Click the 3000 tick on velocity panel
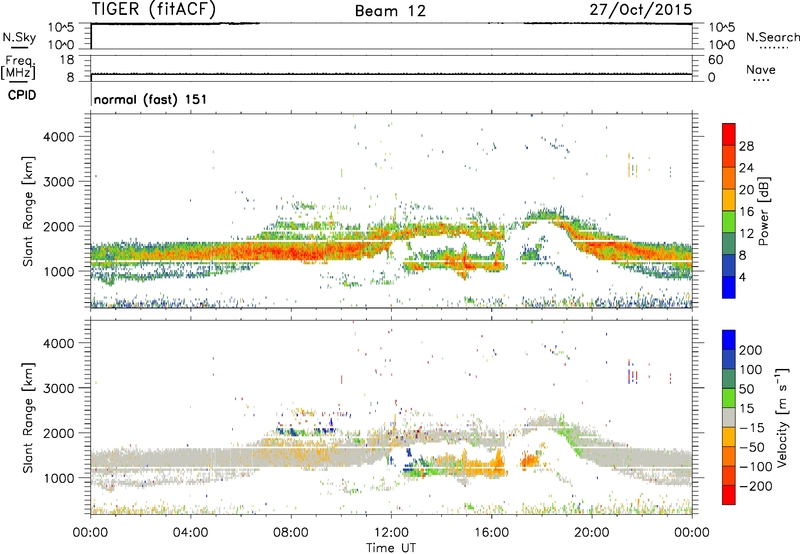This screenshot has height=554, width=800. pos(58,388)
